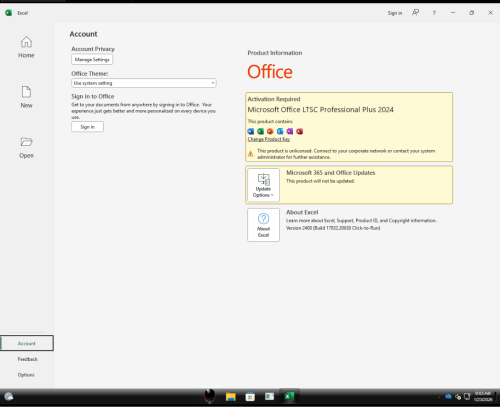
Task: Open the feedback icon next to Sign in
Action: (x=415, y=13)
